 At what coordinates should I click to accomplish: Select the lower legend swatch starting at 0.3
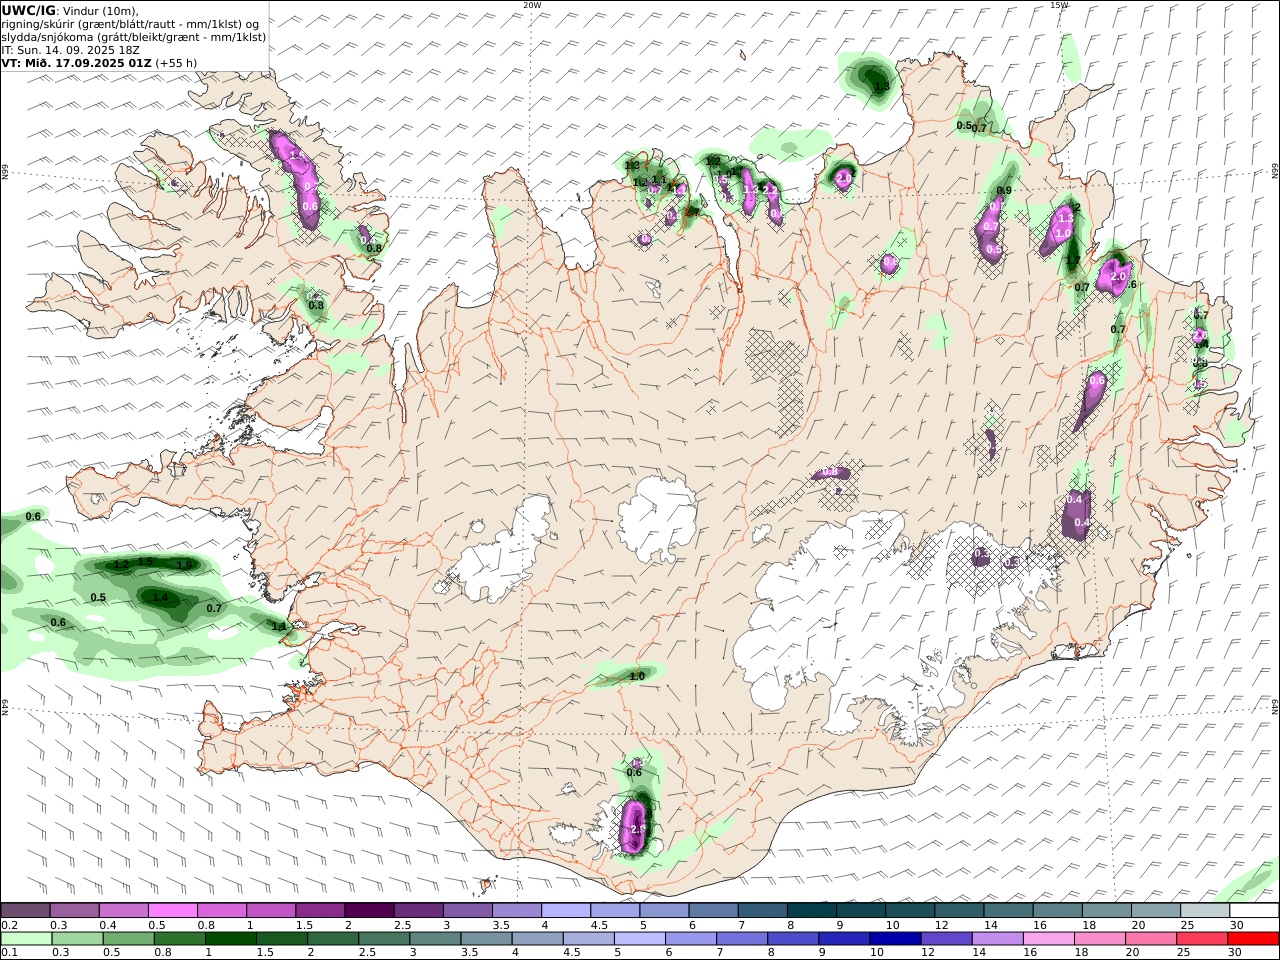[78, 939]
